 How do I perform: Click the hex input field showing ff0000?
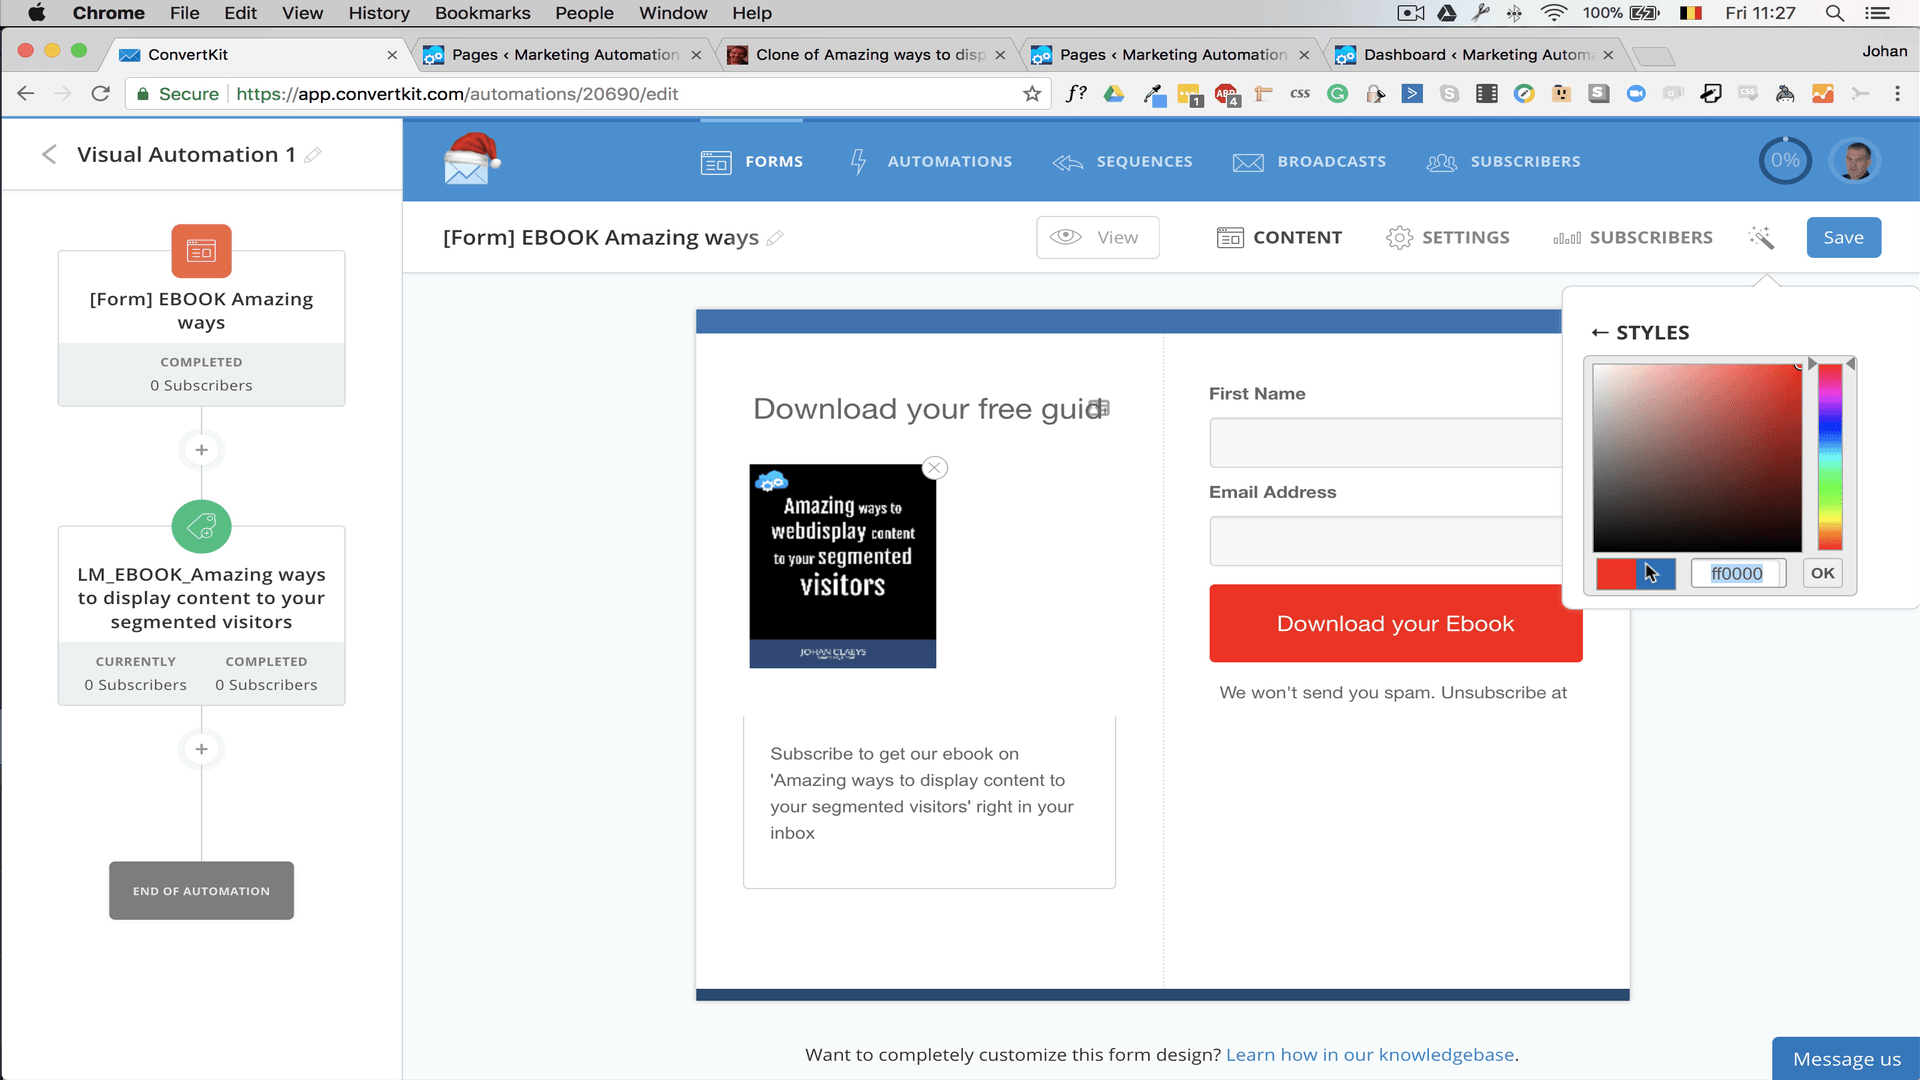point(1738,572)
